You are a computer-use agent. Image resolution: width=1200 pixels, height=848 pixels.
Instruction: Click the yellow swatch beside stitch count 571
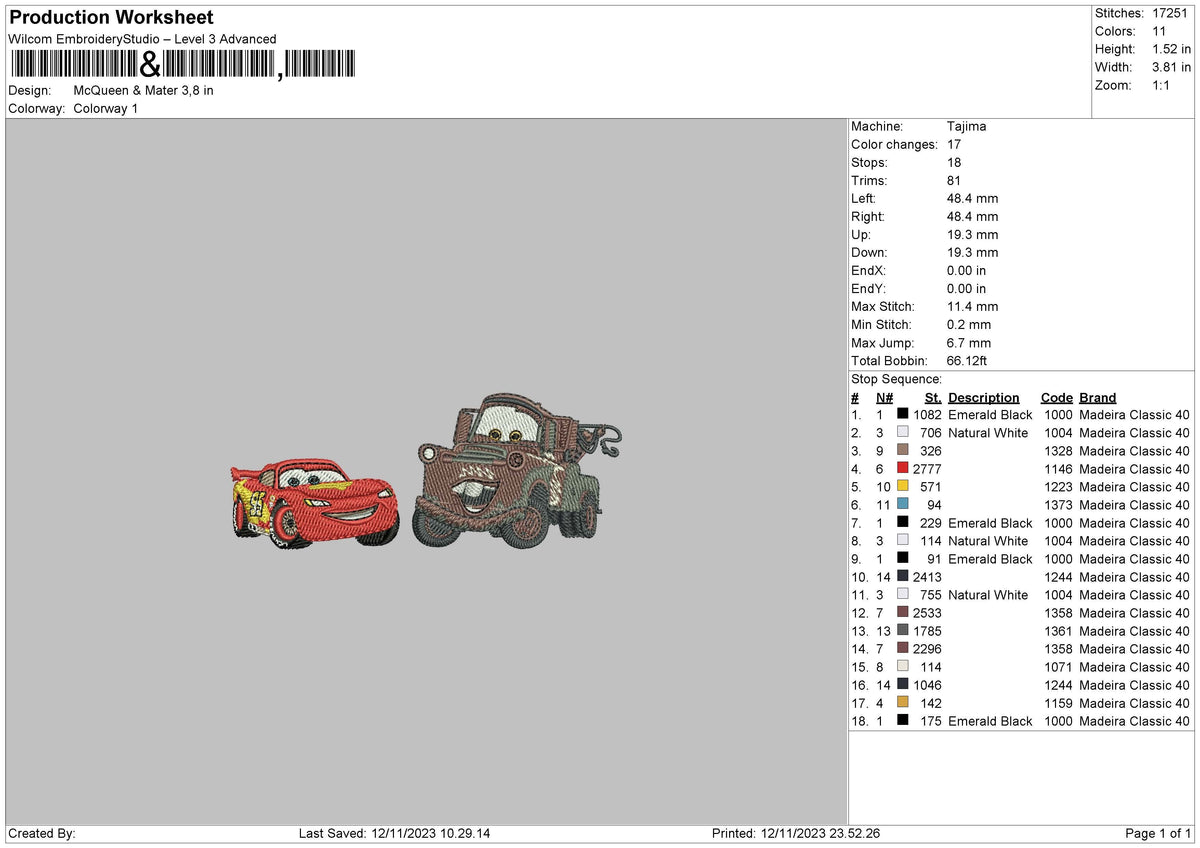coord(903,487)
